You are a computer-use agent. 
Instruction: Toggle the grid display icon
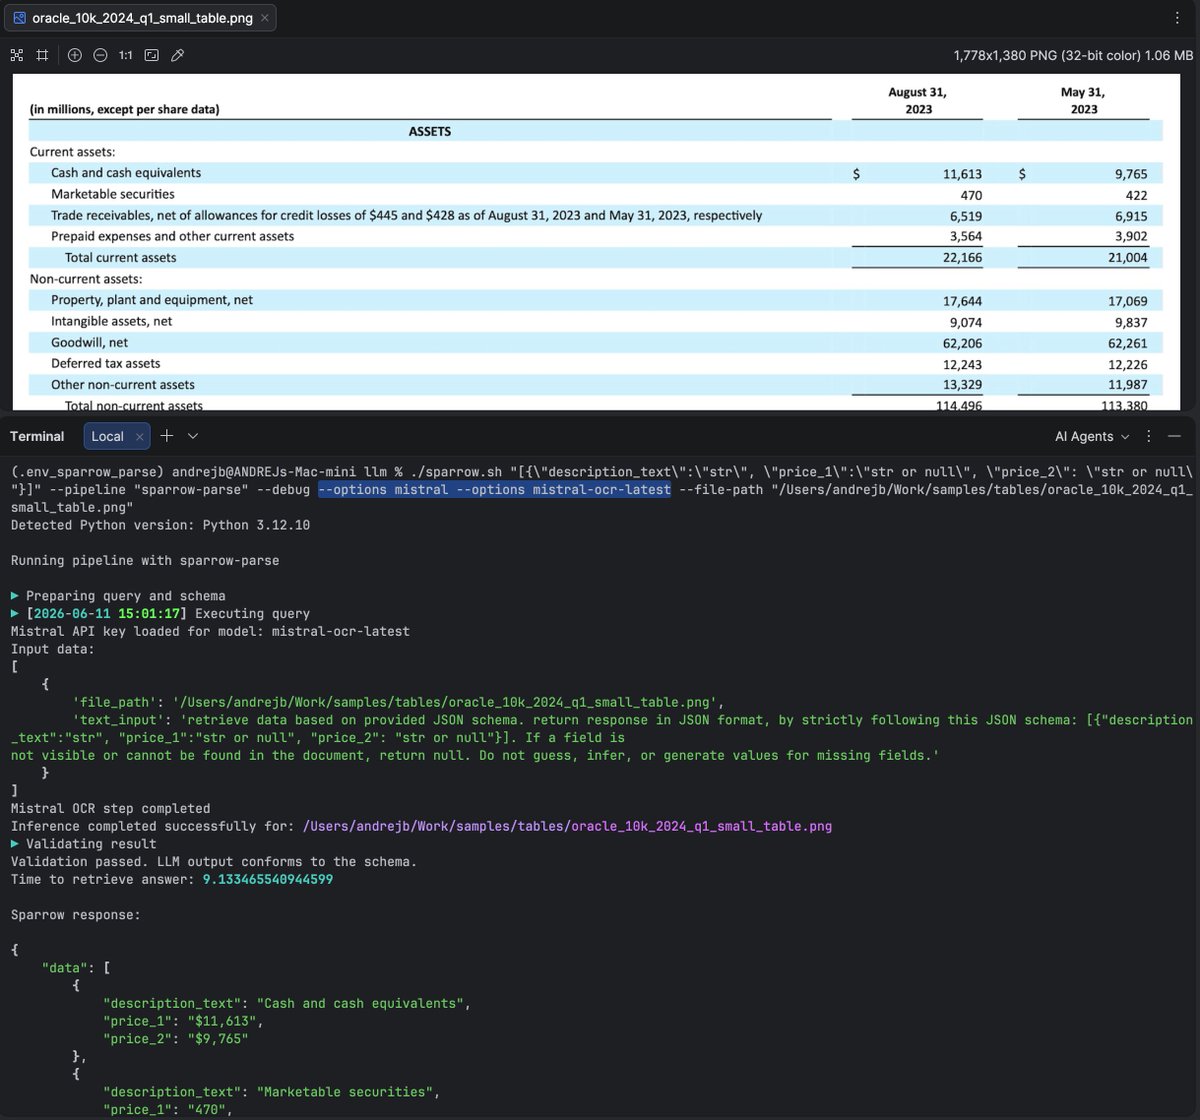42,55
